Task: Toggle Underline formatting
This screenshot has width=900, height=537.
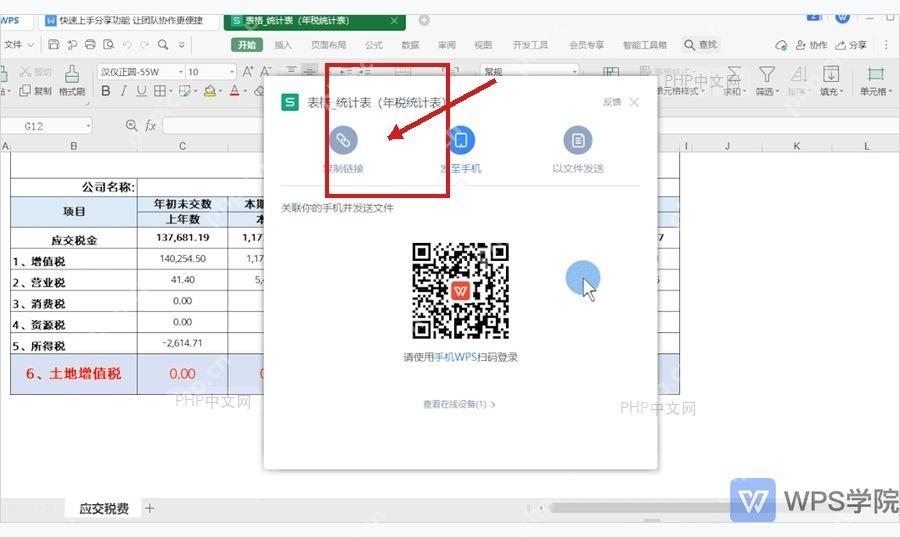Action: (141, 91)
